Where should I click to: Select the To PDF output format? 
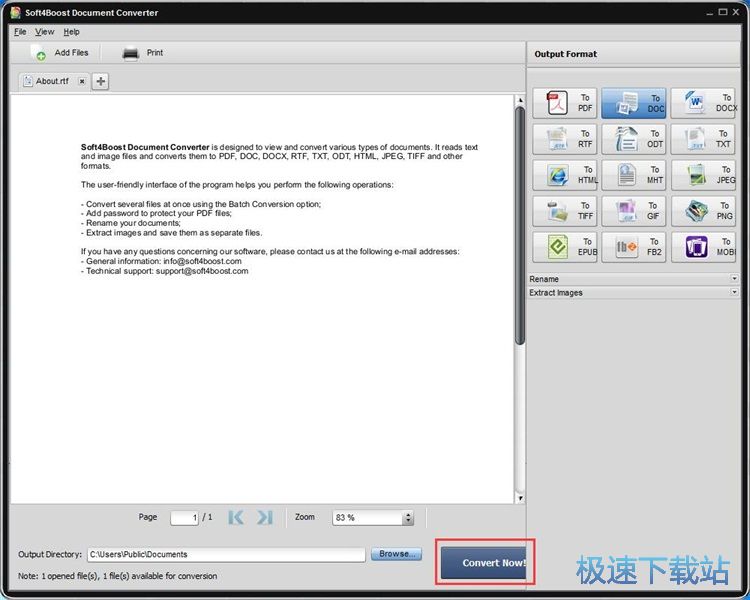click(565, 103)
